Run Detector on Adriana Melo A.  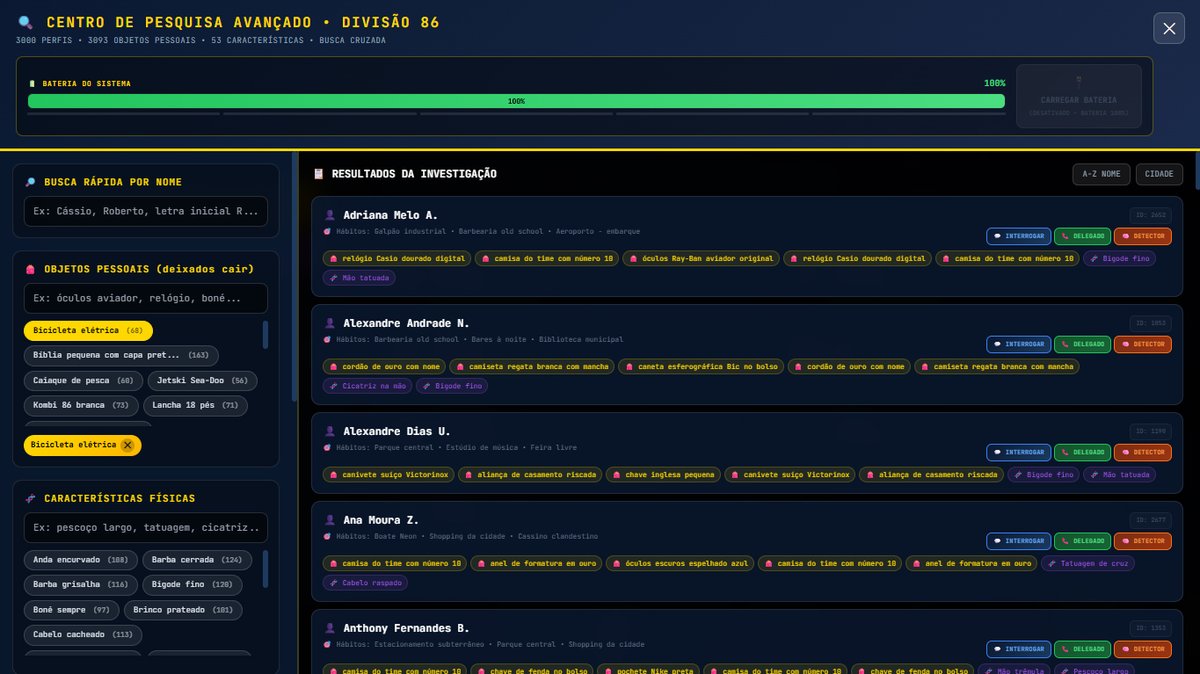click(1142, 236)
